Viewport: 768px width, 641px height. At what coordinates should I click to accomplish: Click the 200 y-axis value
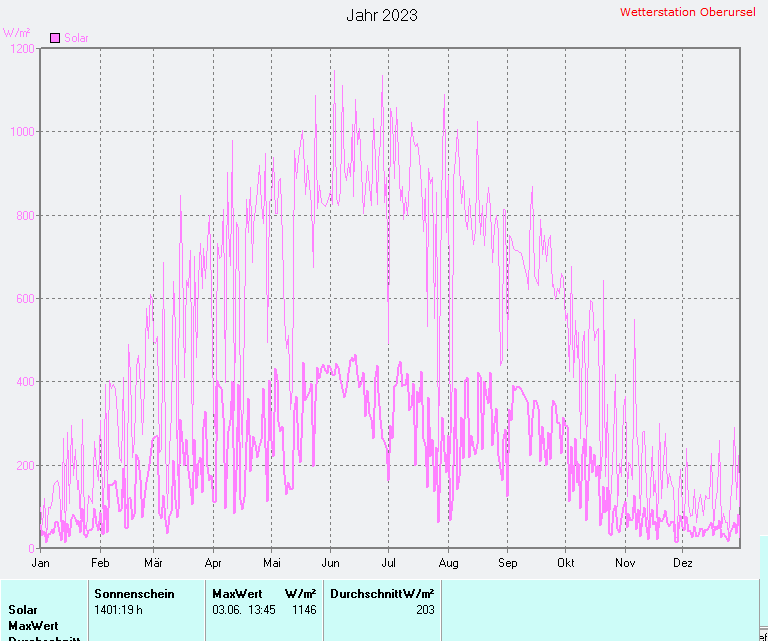[x=25, y=465]
